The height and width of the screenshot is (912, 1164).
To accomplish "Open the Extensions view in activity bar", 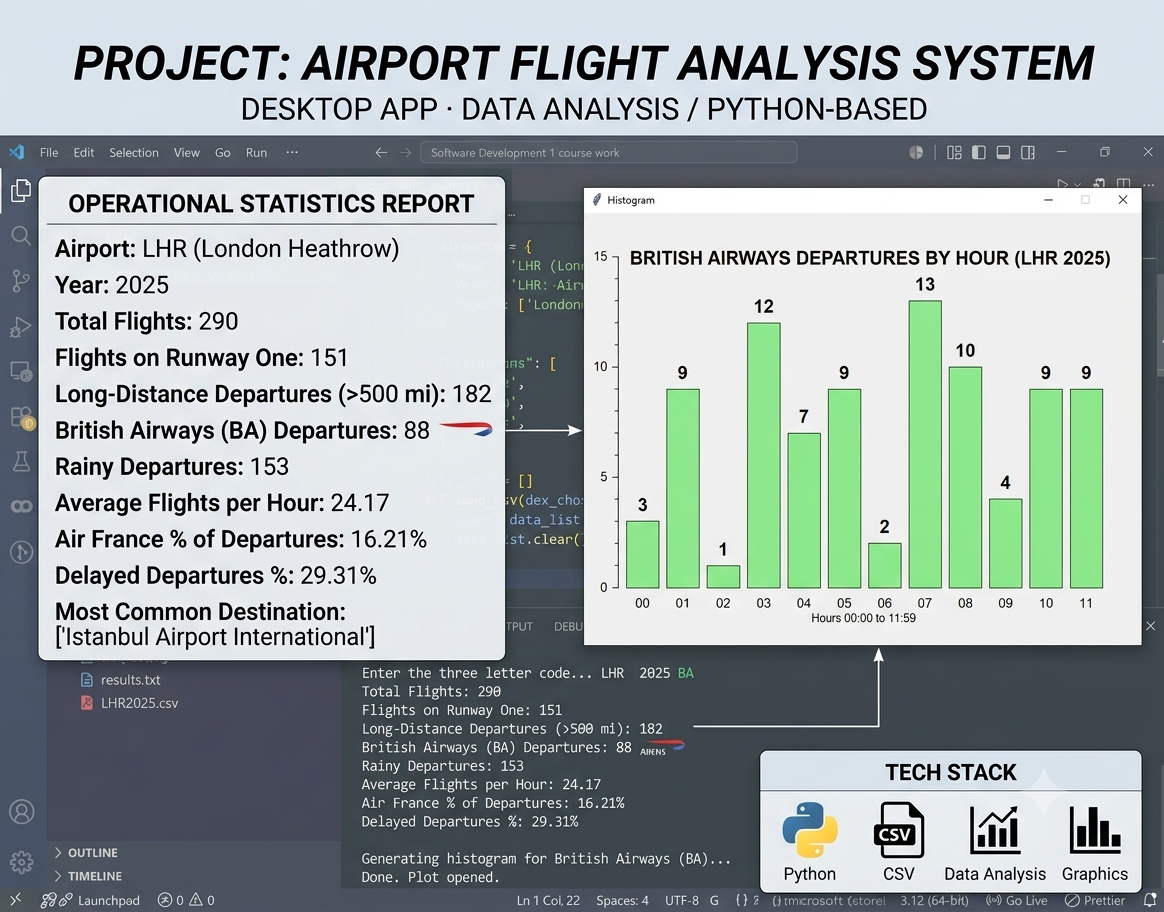I will click(x=22, y=417).
